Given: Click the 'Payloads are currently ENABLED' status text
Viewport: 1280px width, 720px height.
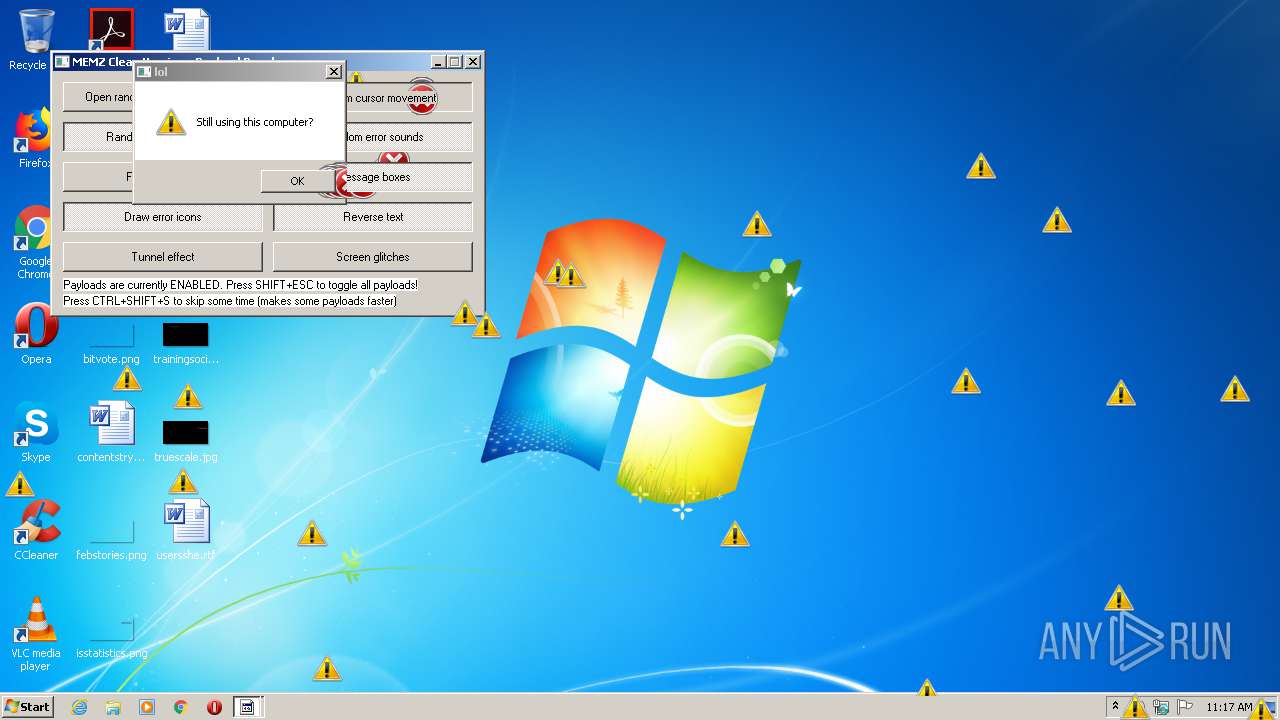Looking at the screenshot, I should (240, 285).
